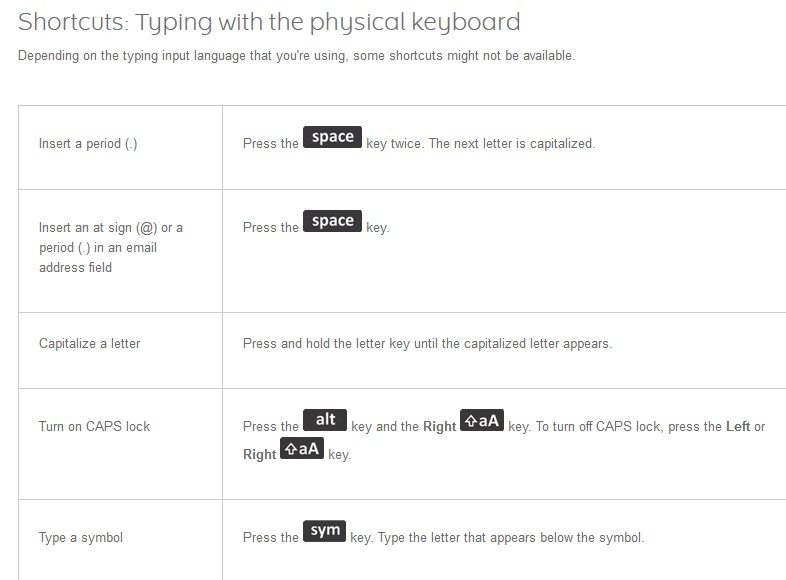The image size is (786, 580).
Task: Select the "Capitalize a letter" row label
Action: click(x=89, y=344)
